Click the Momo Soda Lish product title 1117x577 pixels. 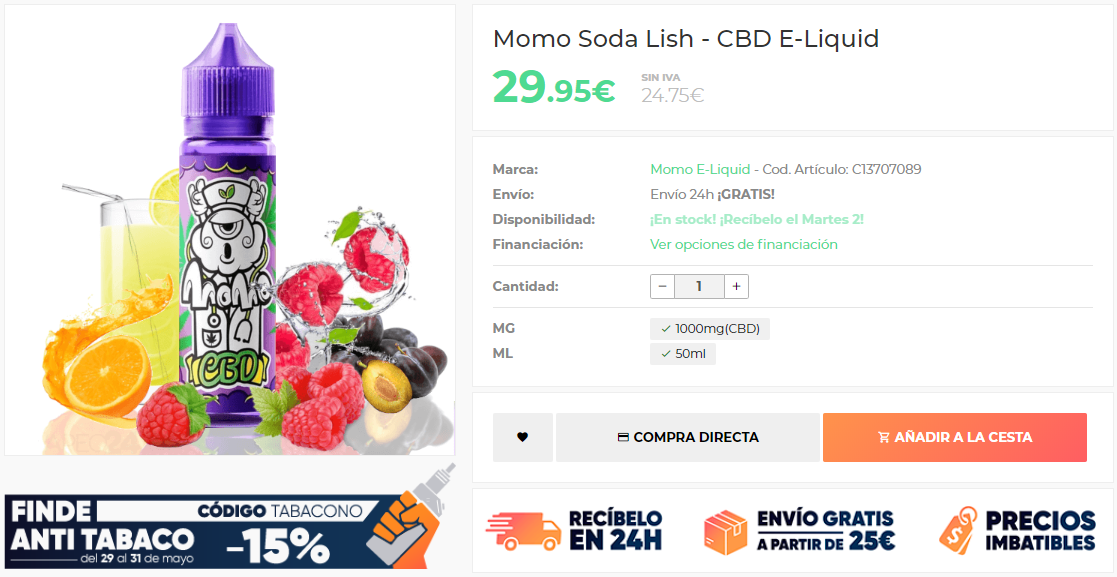pyautogui.click(x=685, y=39)
